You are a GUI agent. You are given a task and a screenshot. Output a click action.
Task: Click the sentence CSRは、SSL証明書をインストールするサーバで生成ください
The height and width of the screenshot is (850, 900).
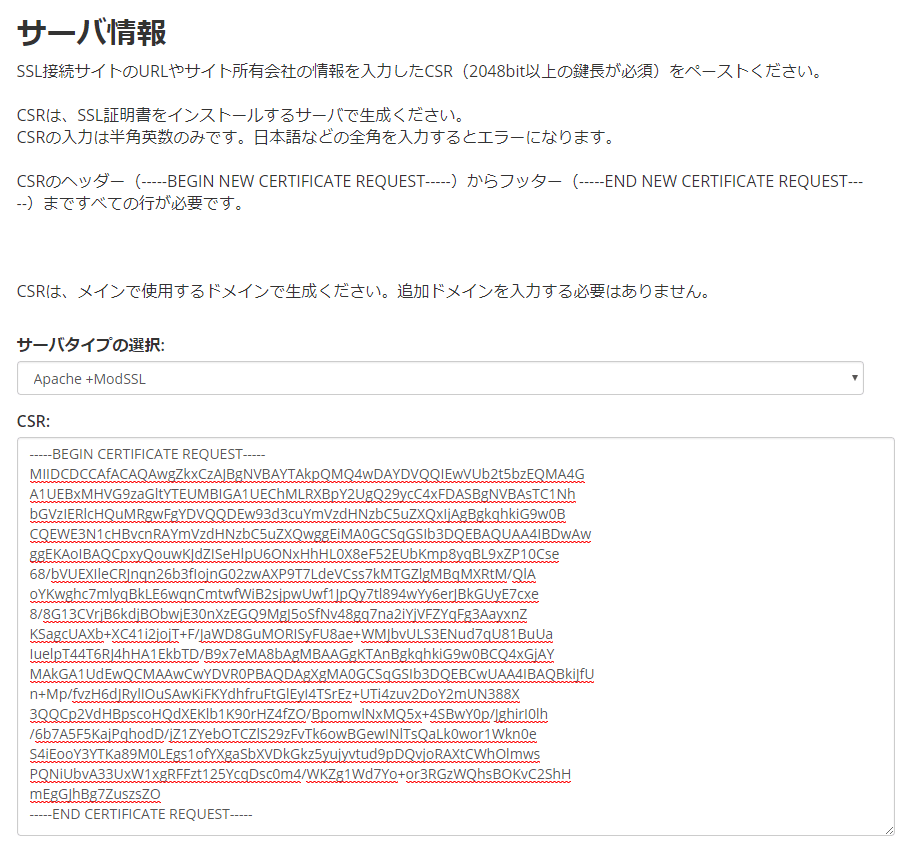(x=241, y=115)
